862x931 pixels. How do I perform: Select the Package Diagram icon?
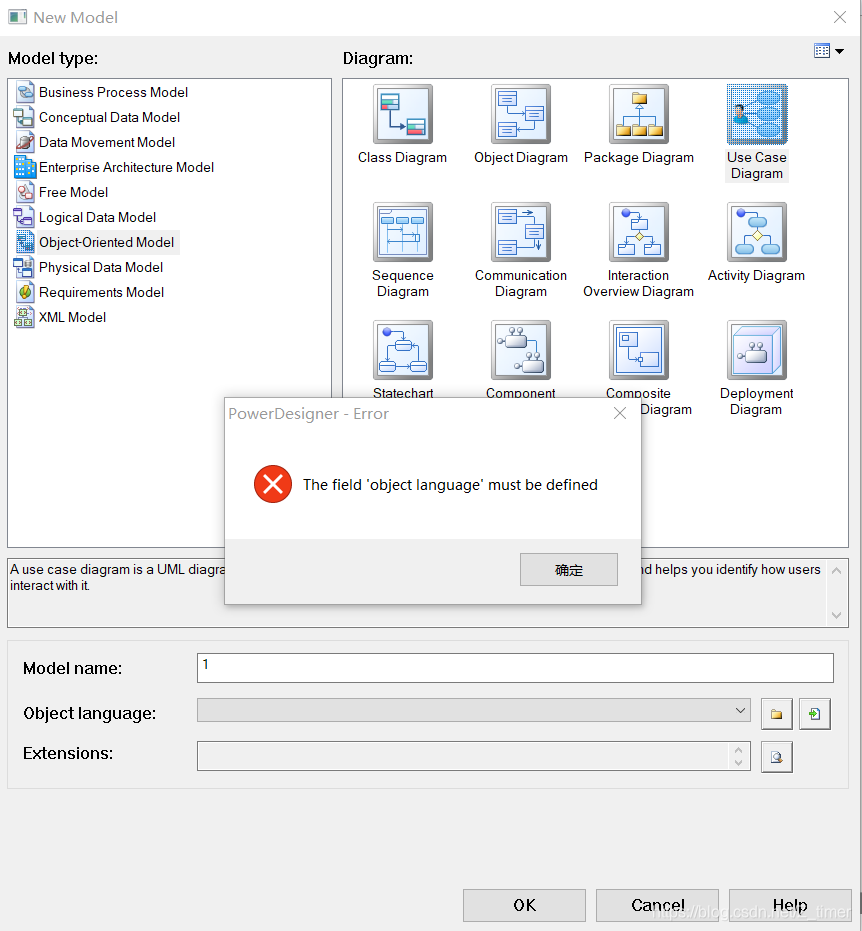[x=639, y=114]
